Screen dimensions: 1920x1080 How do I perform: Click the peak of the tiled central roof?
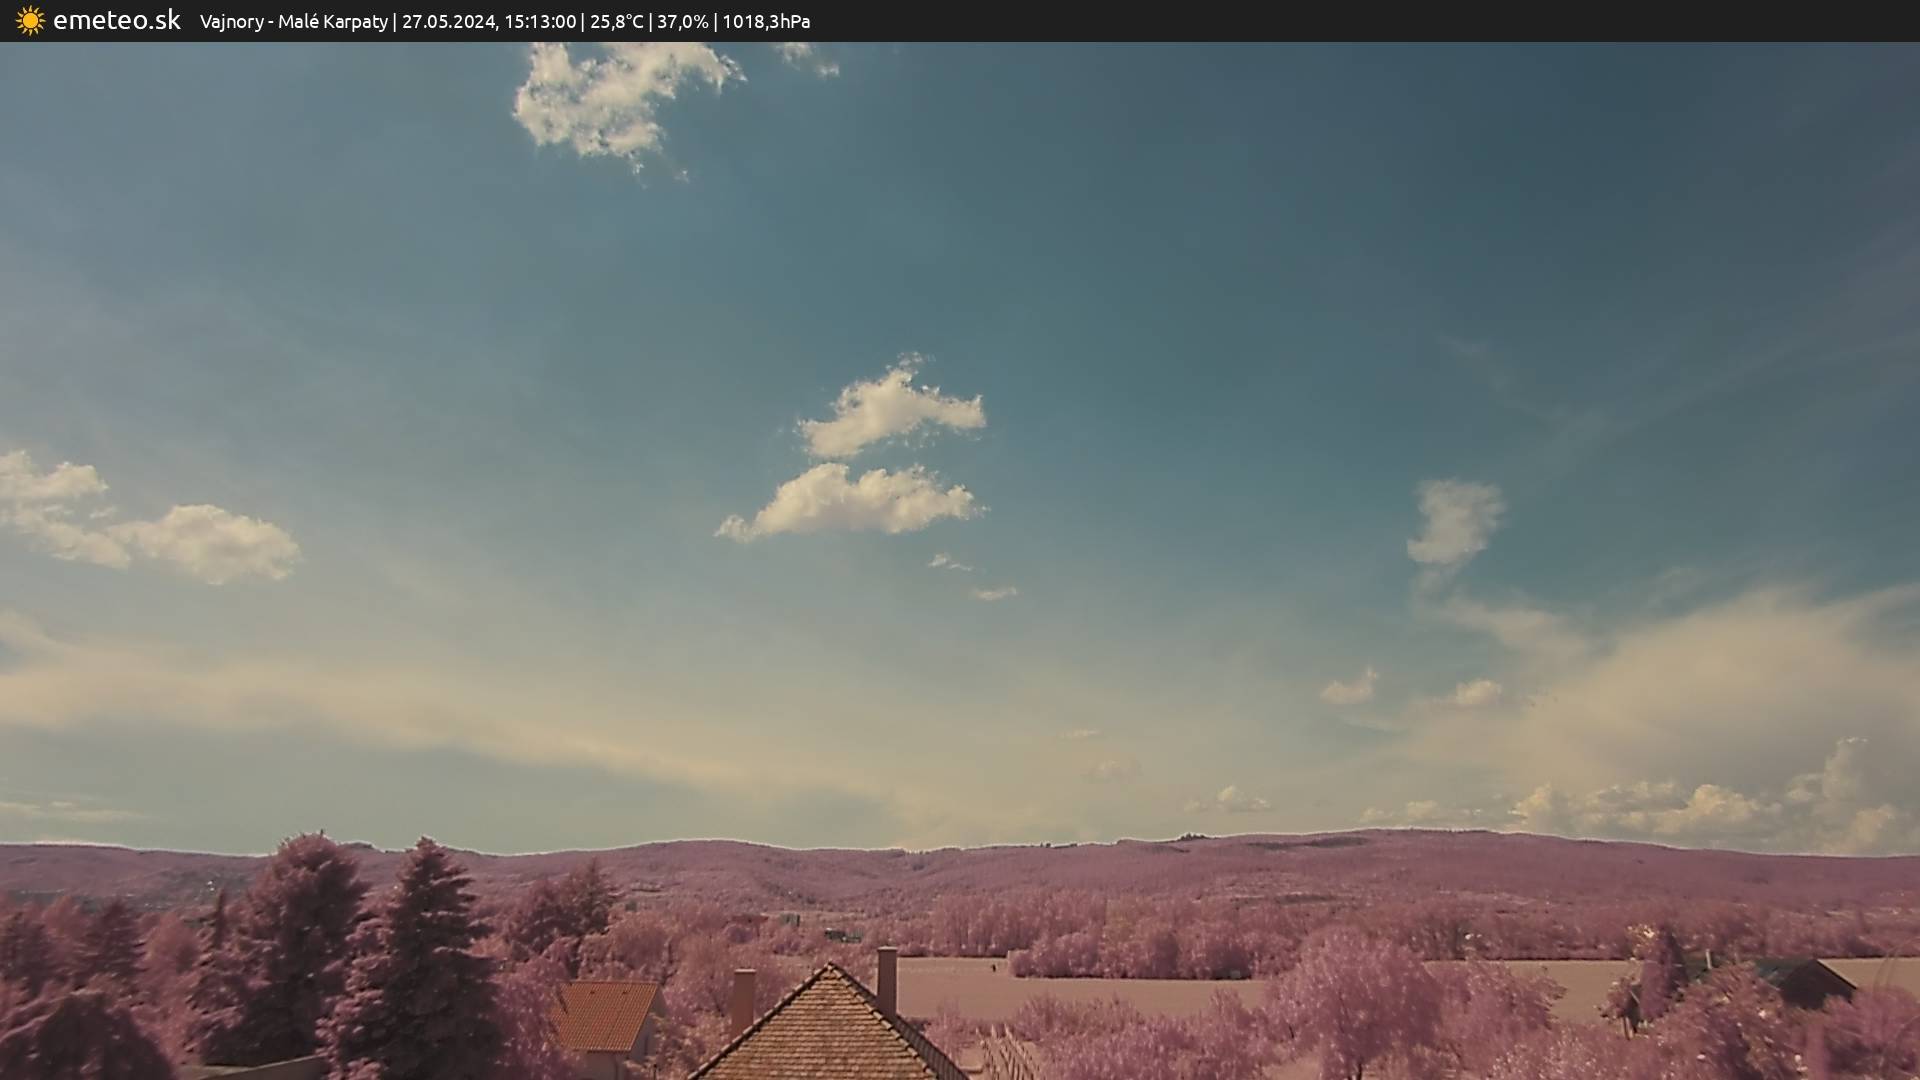click(828, 970)
